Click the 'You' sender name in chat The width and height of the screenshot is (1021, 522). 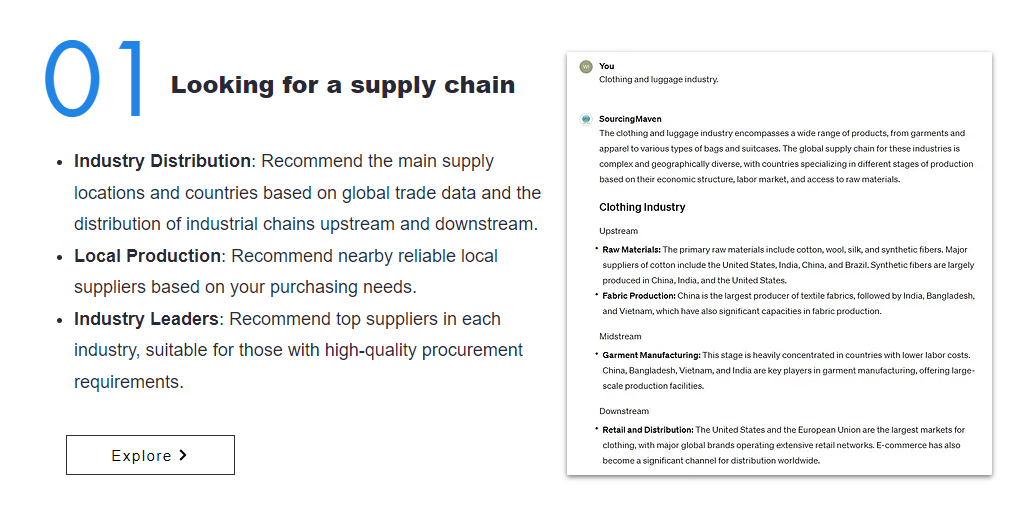pos(607,66)
